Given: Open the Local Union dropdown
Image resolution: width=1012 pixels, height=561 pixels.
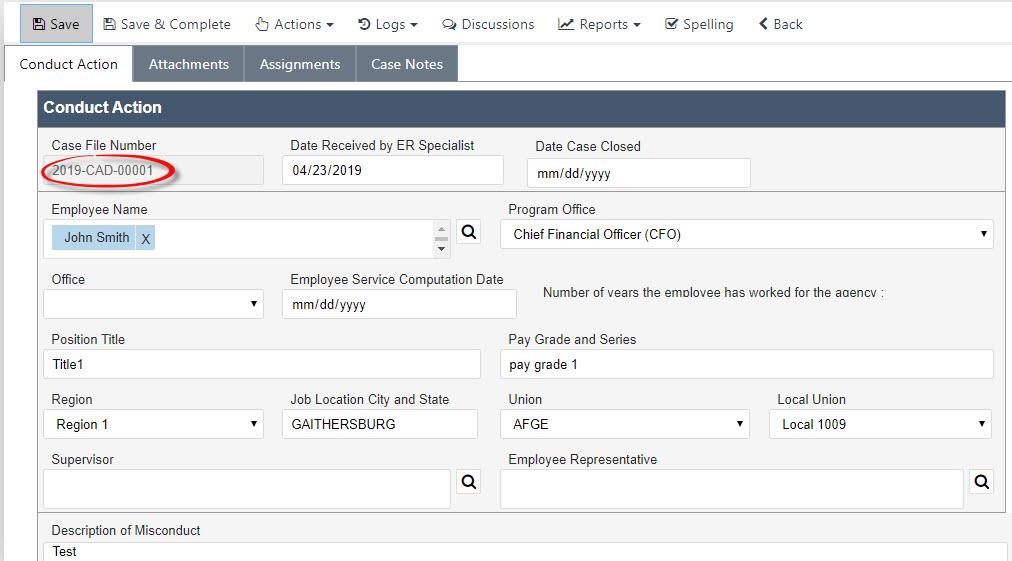Looking at the screenshot, I should click(880, 424).
